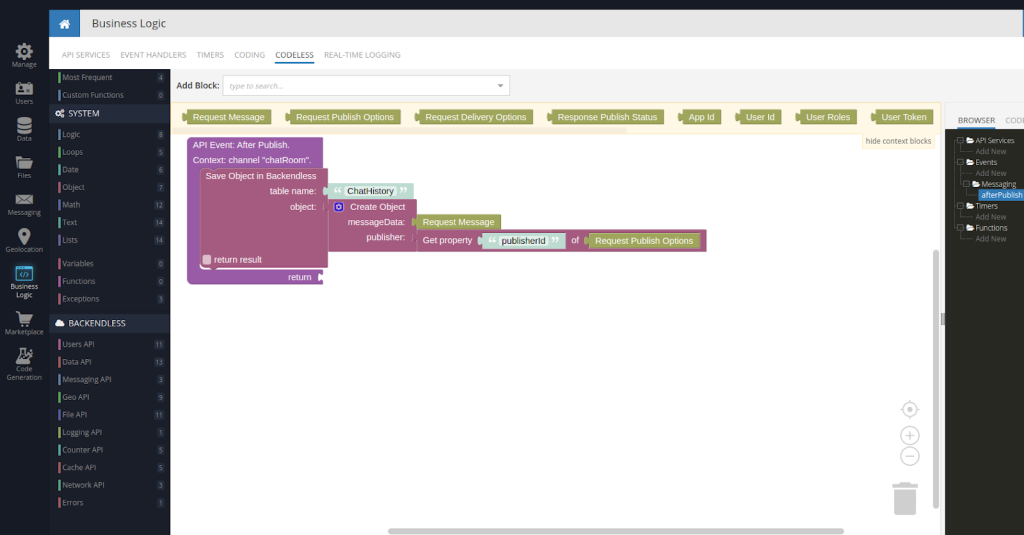Click Add New under Functions
Screen dimensions: 1024x535
coord(991,239)
